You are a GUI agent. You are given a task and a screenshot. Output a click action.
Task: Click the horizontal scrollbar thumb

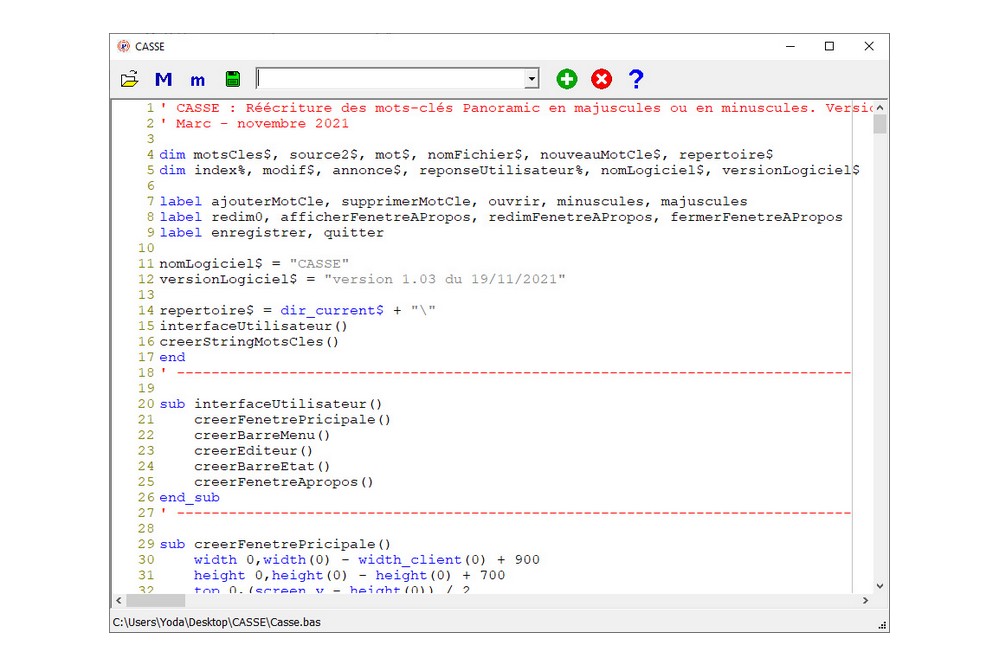[156, 600]
